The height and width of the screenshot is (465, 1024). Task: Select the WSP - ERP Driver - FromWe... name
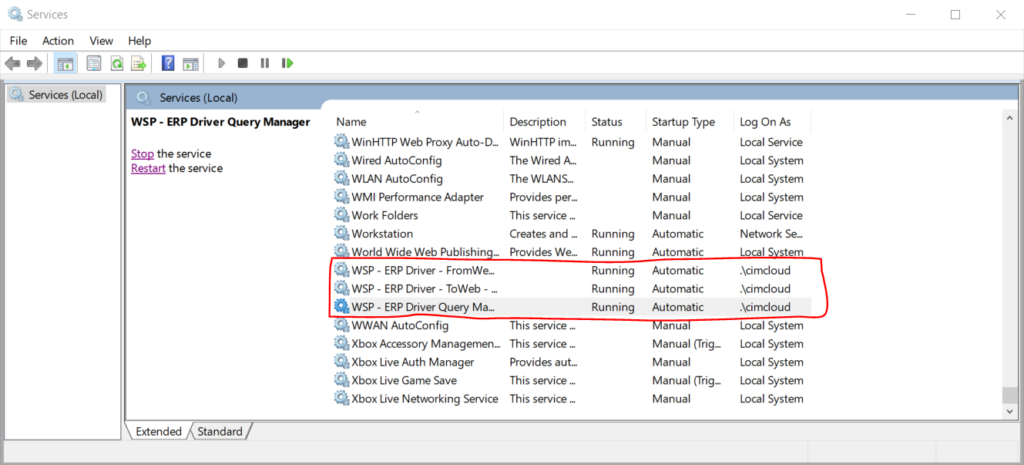pyautogui.click(x=424, y=270)
